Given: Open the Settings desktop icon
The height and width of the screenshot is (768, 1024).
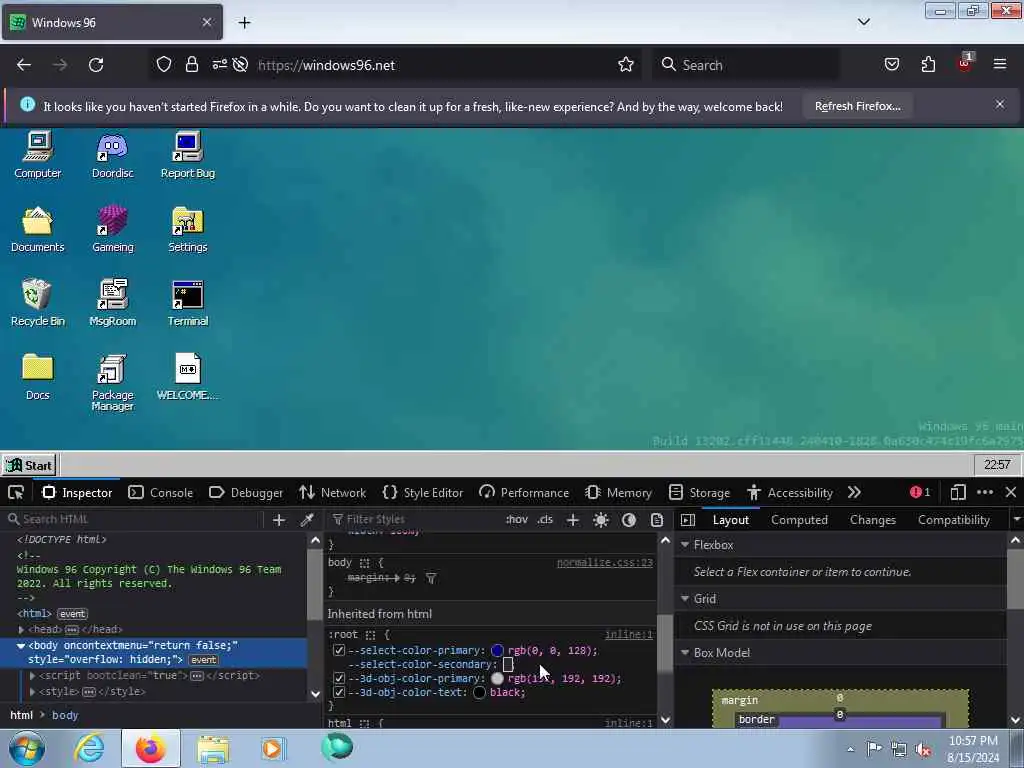Looking at the screenshot, I should point(187,229).
